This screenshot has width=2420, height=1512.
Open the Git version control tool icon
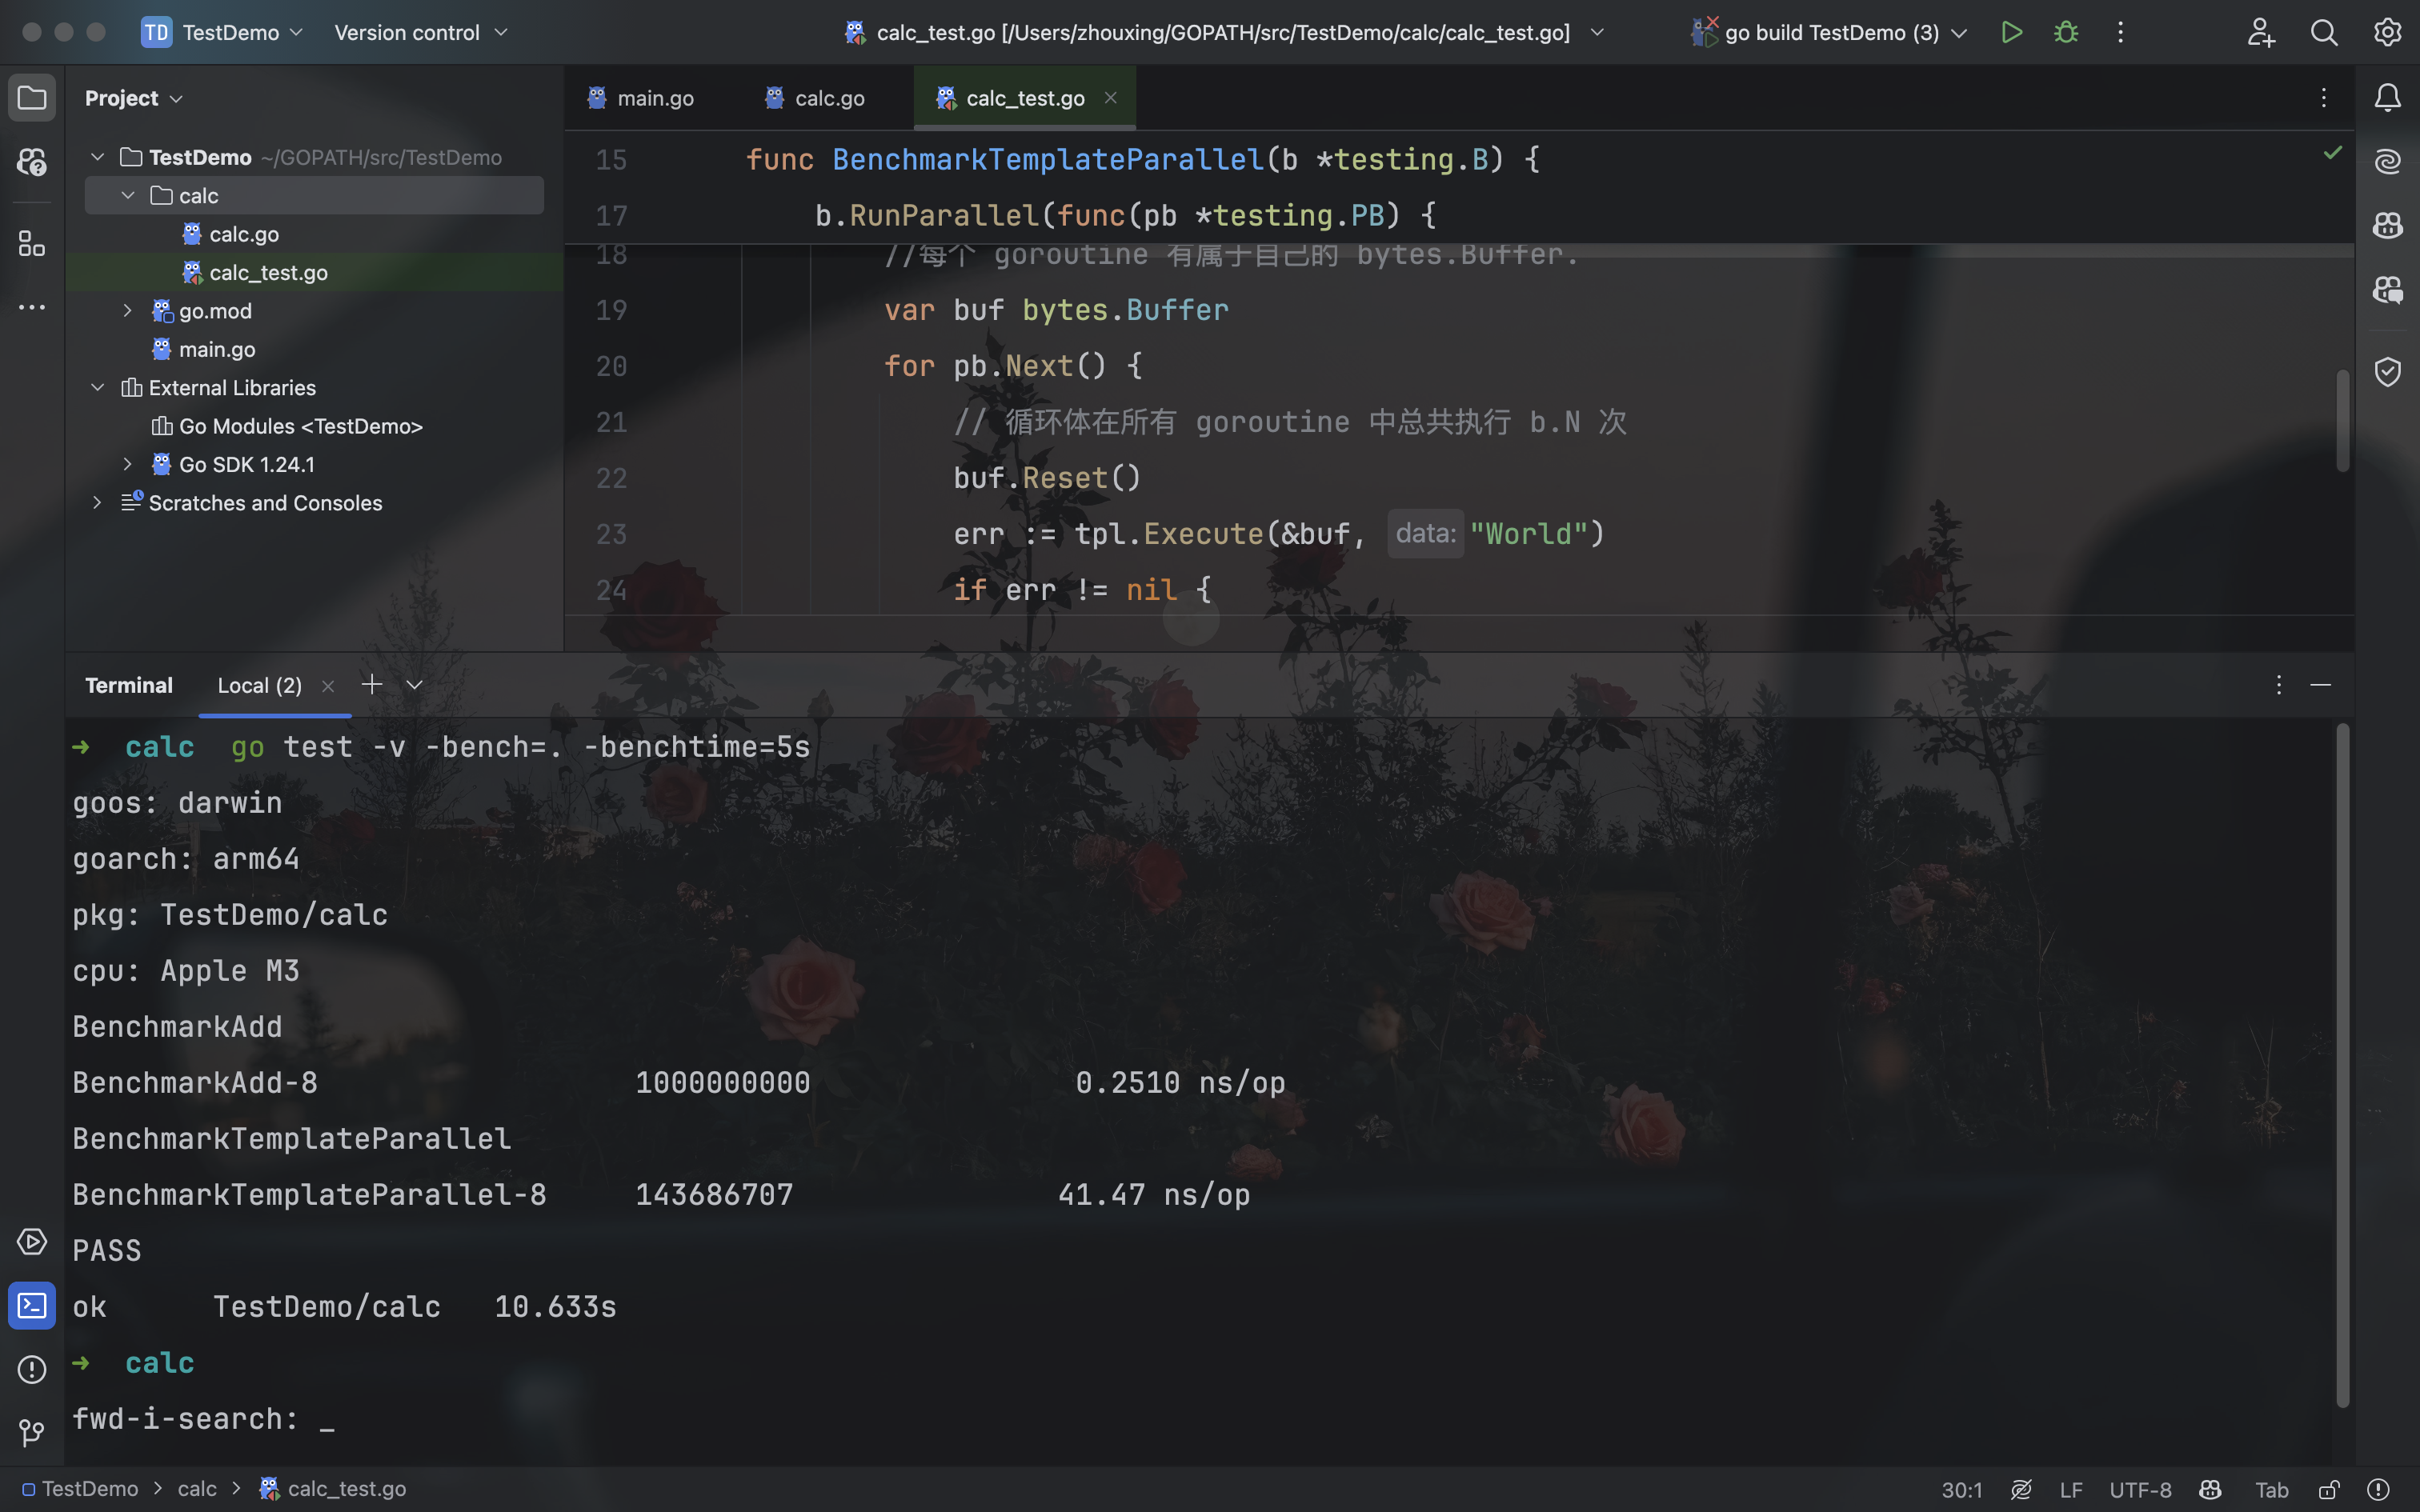tap(32, 1432)
